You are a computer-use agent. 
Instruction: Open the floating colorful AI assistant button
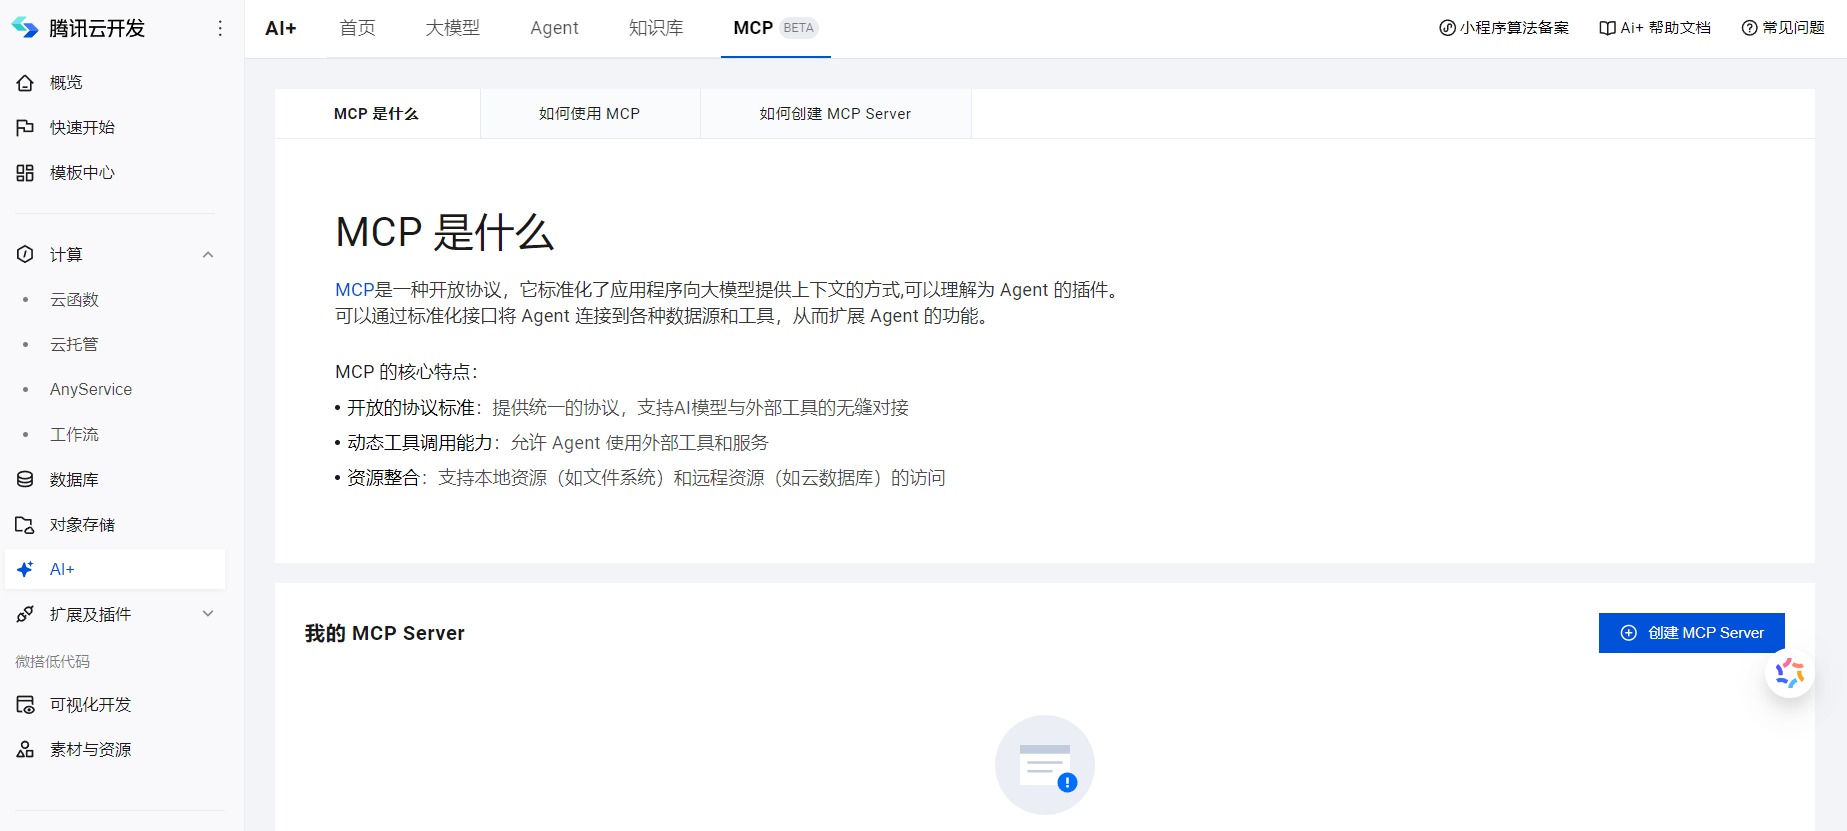tap(1789, 673)
